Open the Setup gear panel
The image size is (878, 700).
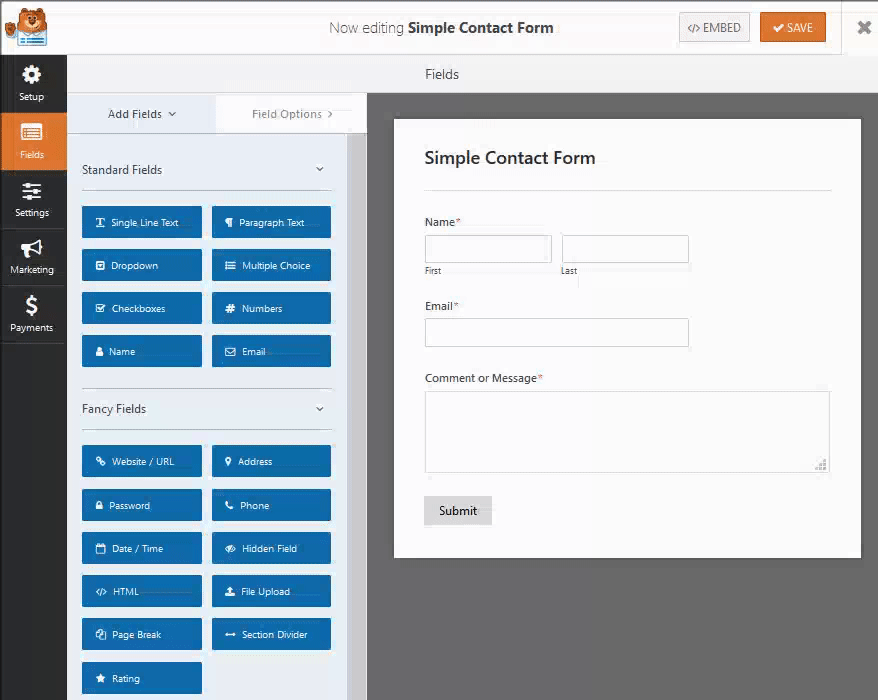(x=32, y=83)
